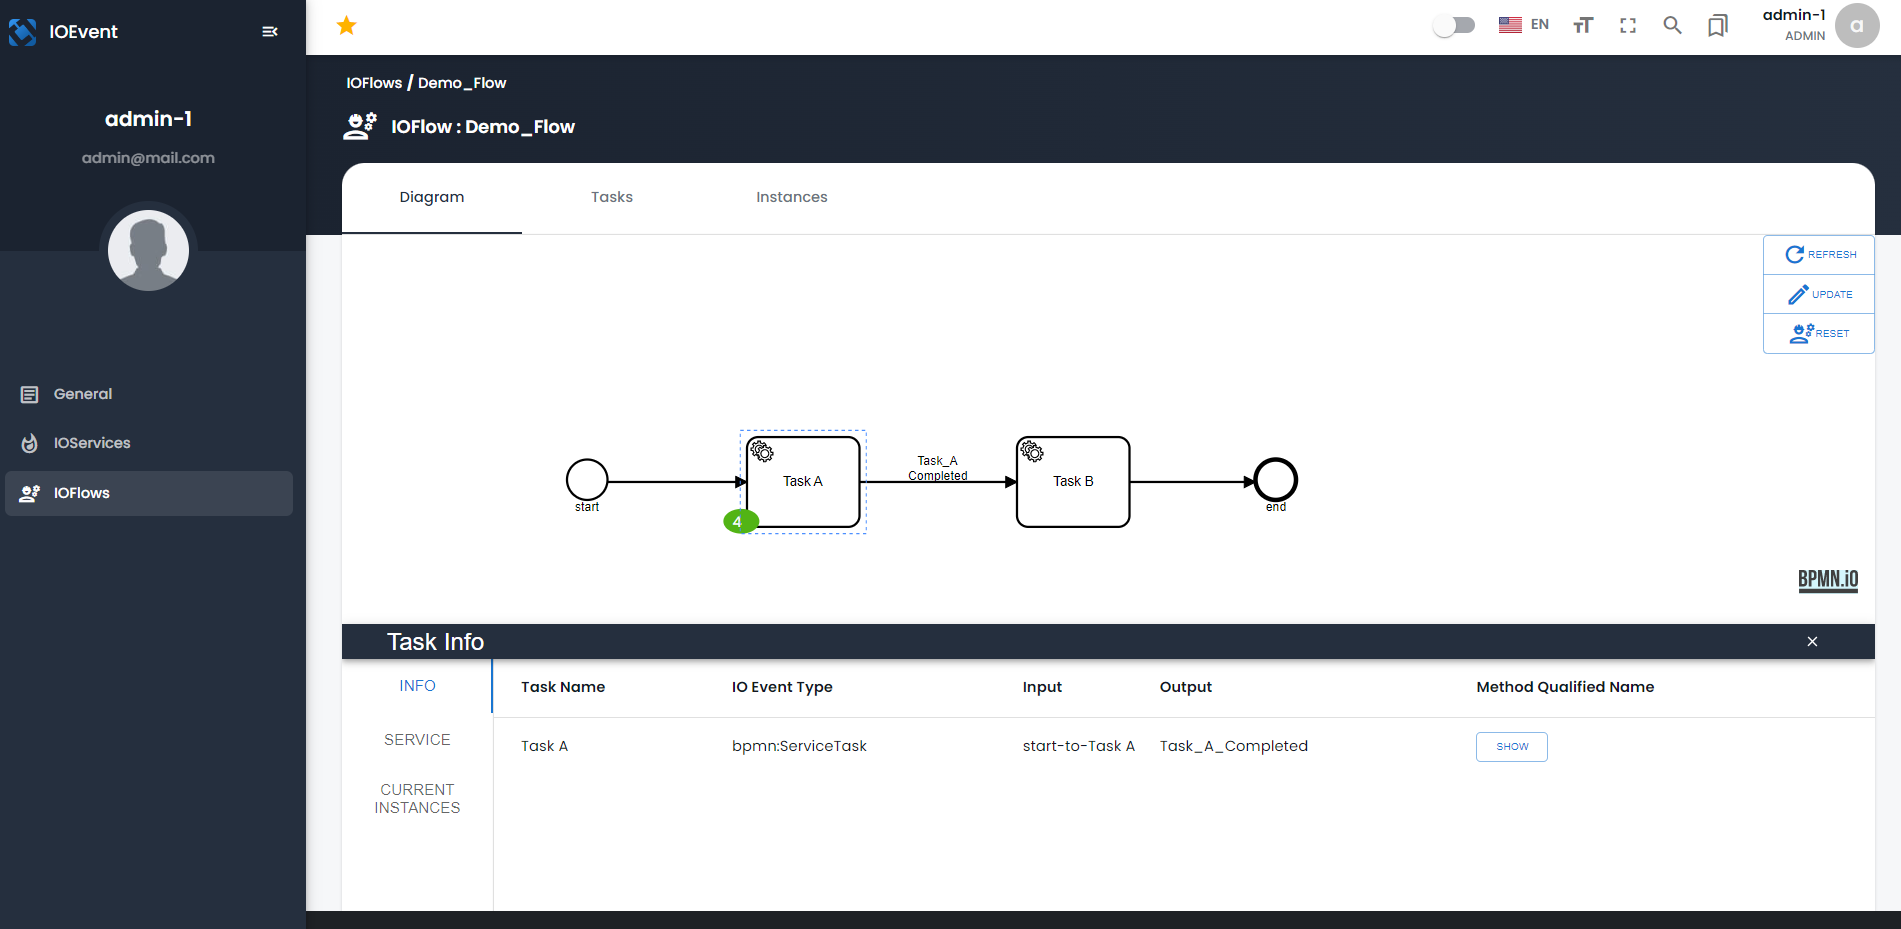Screen dimensions: 1901x929
Task: Toggle the dark mode switch
Action: [1454, 23]
